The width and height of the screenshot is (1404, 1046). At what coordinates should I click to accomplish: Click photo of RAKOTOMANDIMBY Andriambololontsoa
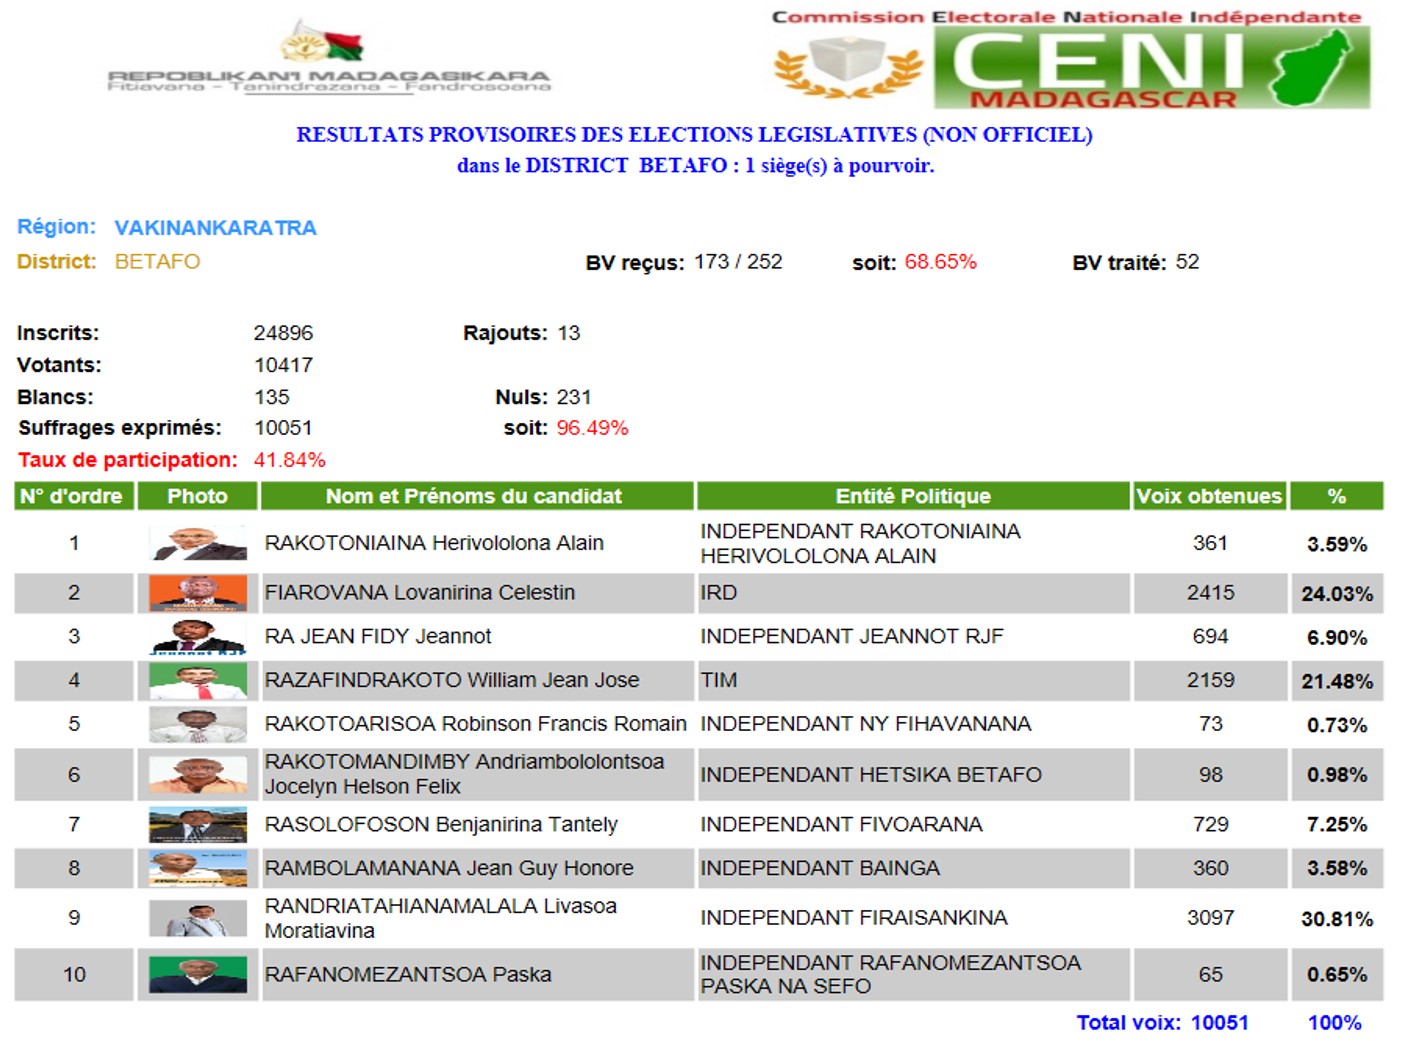click(197, 775)
